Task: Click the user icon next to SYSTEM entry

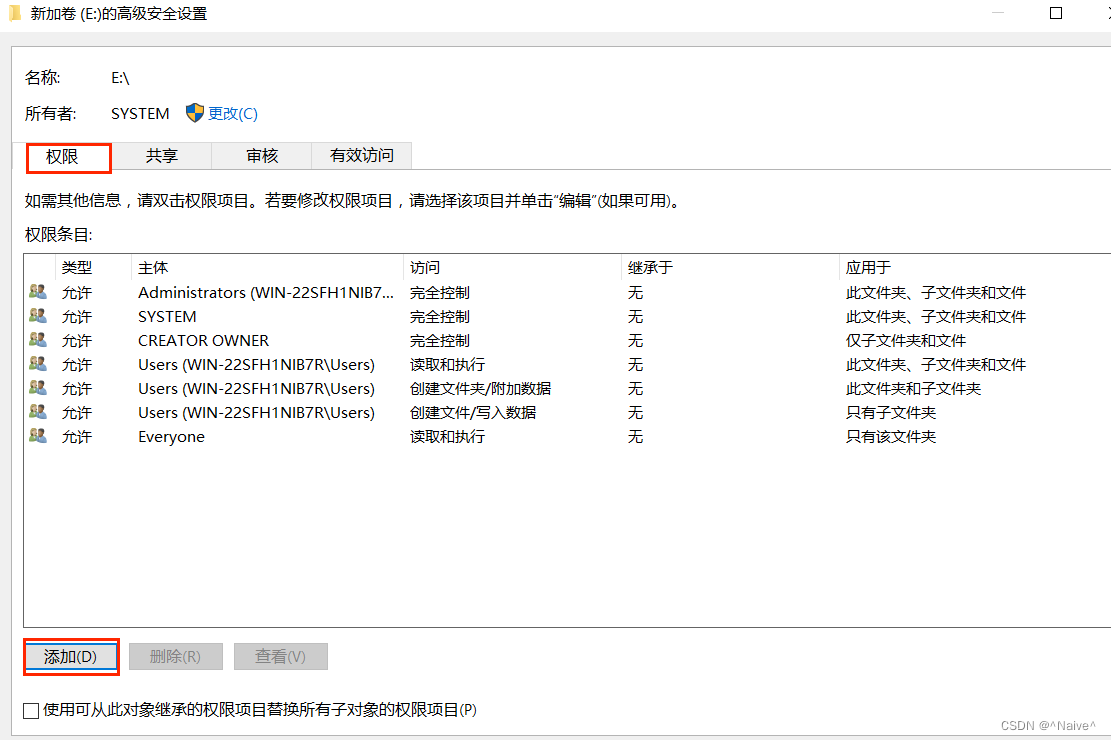Action: click(38, 316)
